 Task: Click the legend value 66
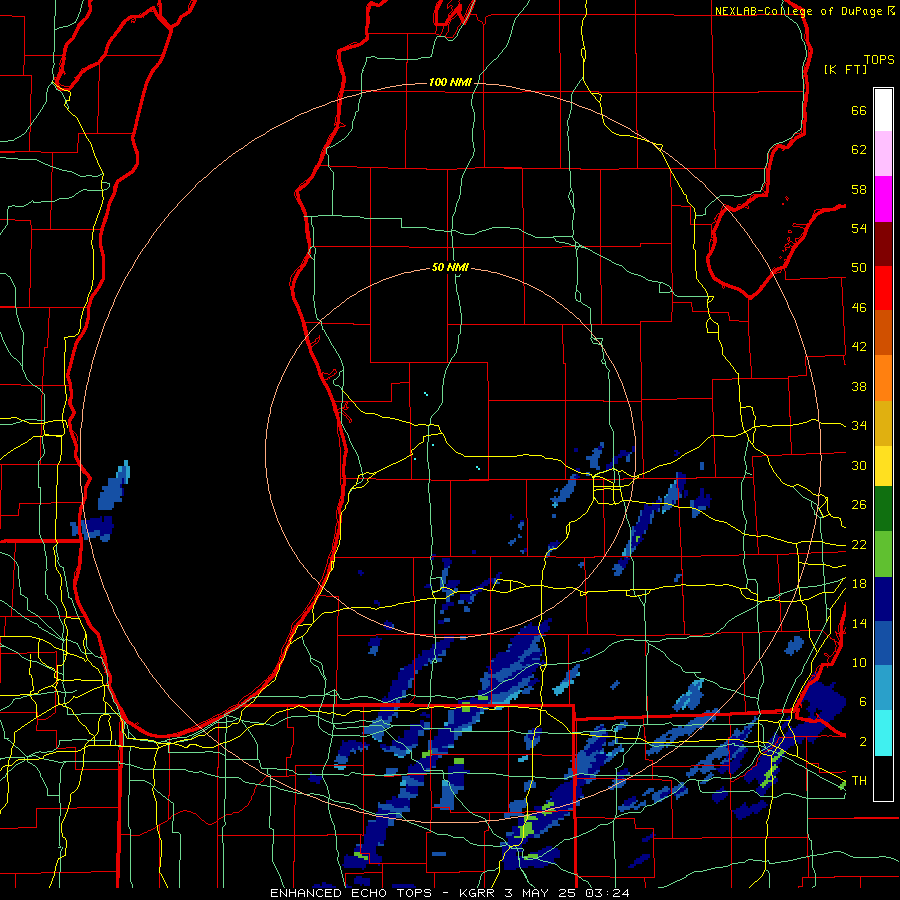(x=859, y=111)
